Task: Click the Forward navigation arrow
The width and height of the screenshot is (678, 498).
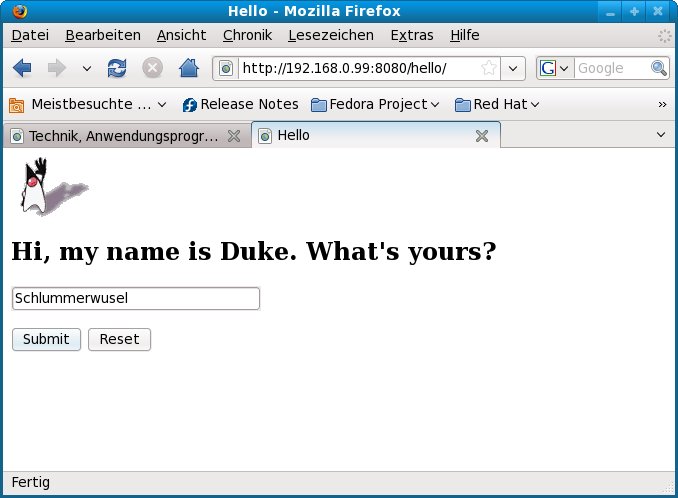Action: coord(56,68)
